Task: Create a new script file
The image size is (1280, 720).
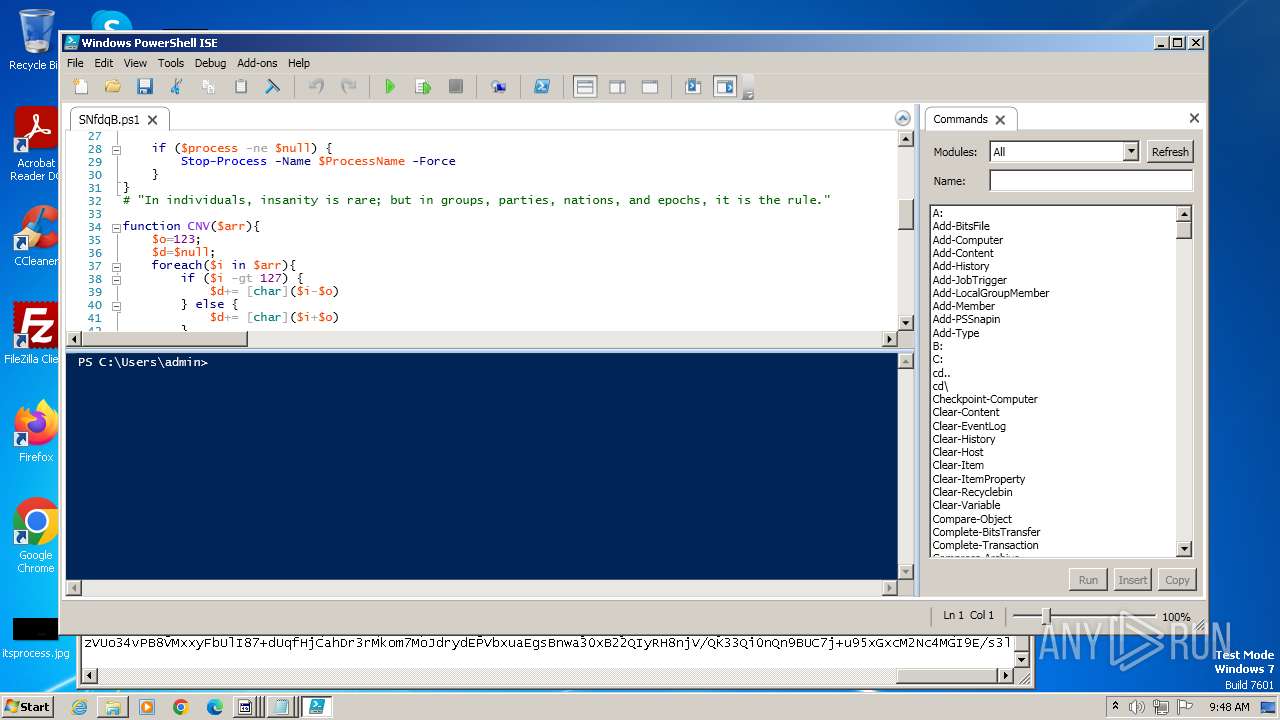Action: (80, 87)
